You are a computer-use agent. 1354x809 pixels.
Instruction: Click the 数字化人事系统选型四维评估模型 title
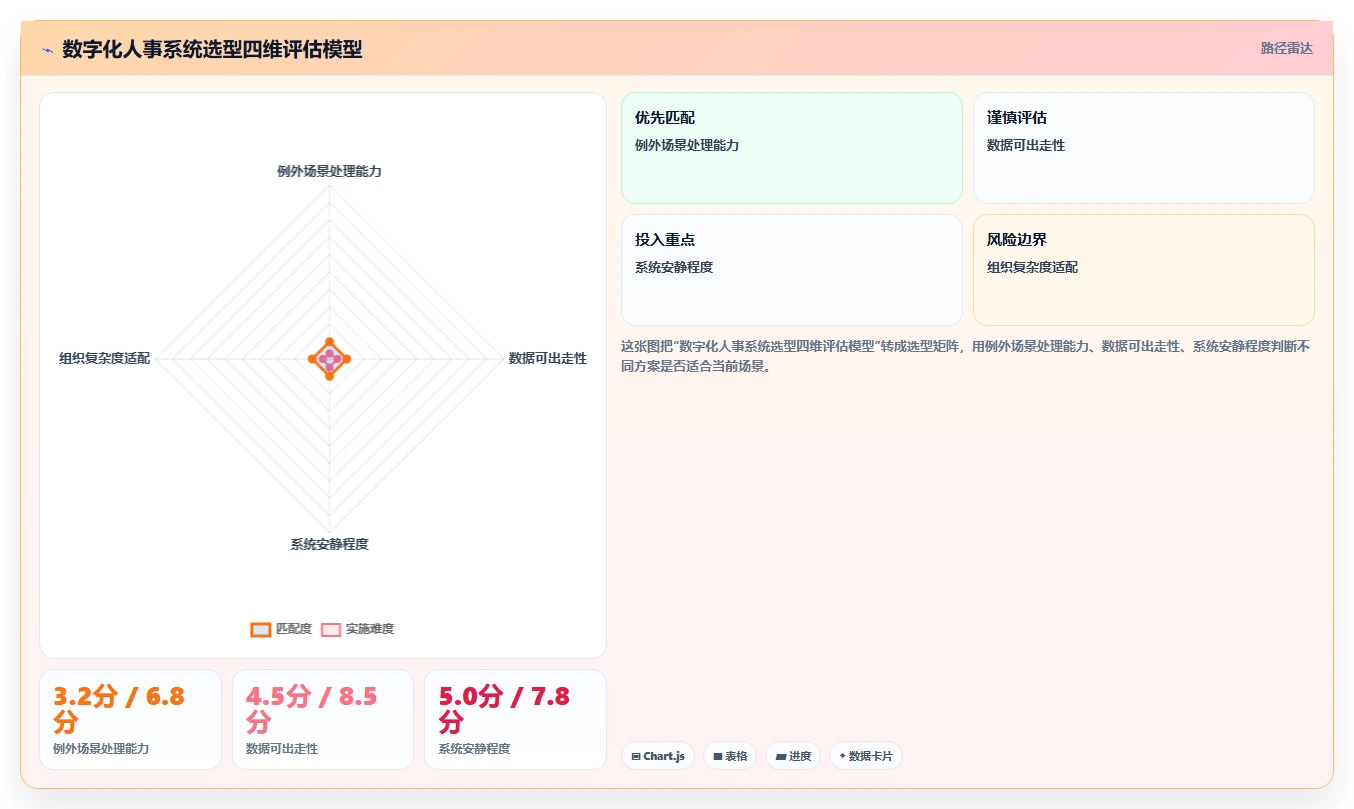pyautogui.click(x=212, y=49)
